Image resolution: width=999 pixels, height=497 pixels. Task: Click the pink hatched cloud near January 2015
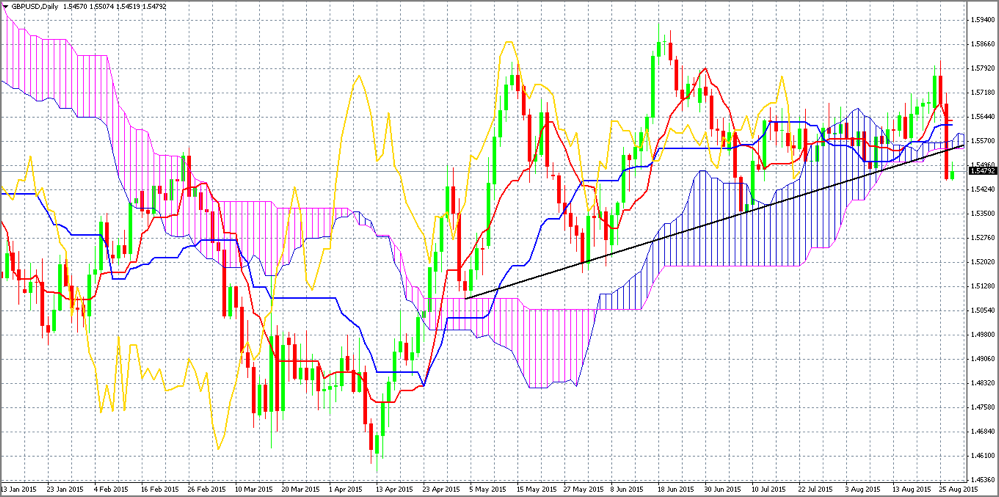tap(40, 60)
